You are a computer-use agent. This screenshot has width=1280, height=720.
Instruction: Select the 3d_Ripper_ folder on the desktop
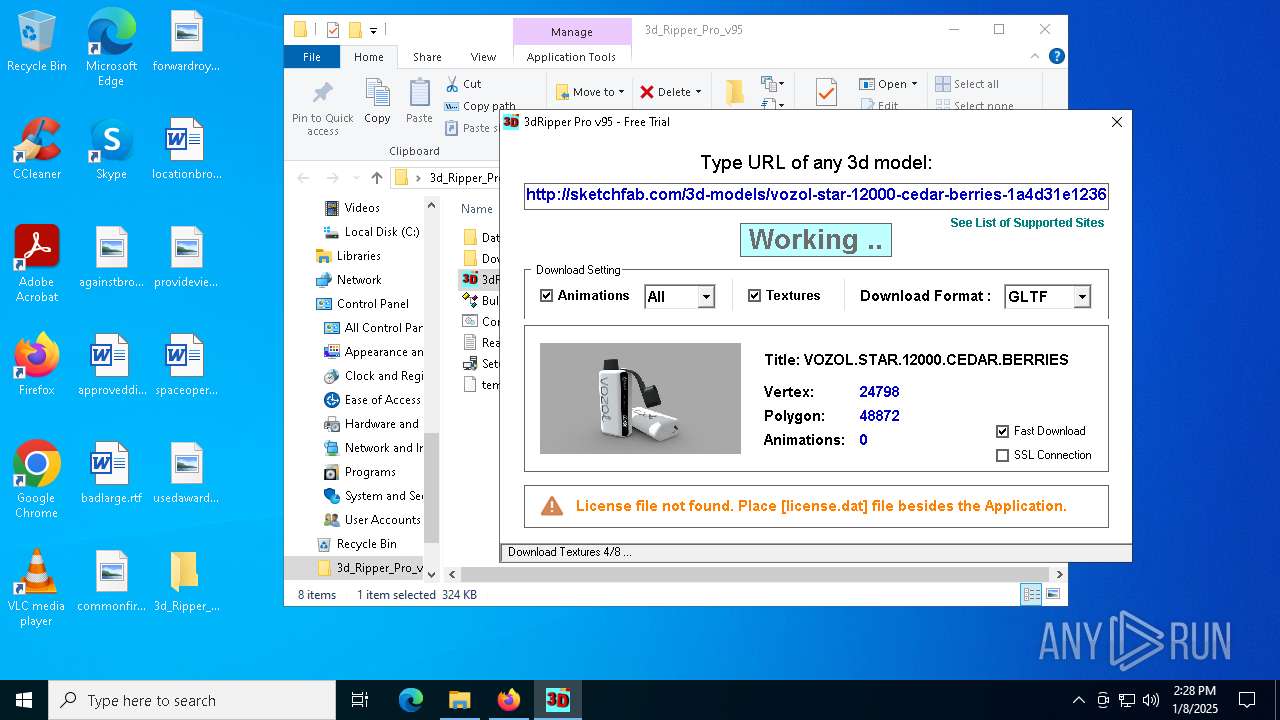pyautogui.click(x=186, y=582)
